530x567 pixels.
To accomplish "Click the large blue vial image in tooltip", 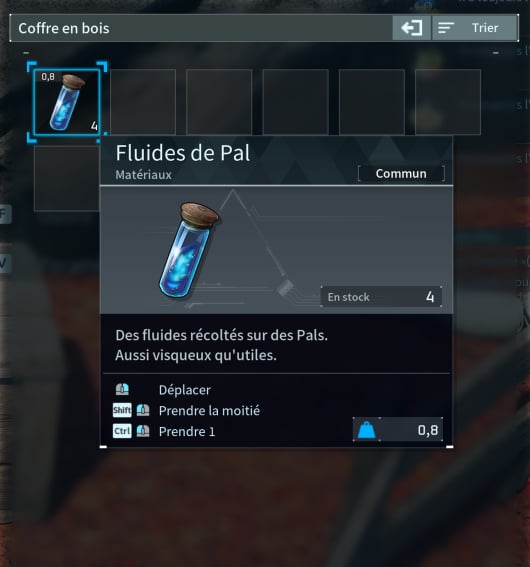I will 189,250.
